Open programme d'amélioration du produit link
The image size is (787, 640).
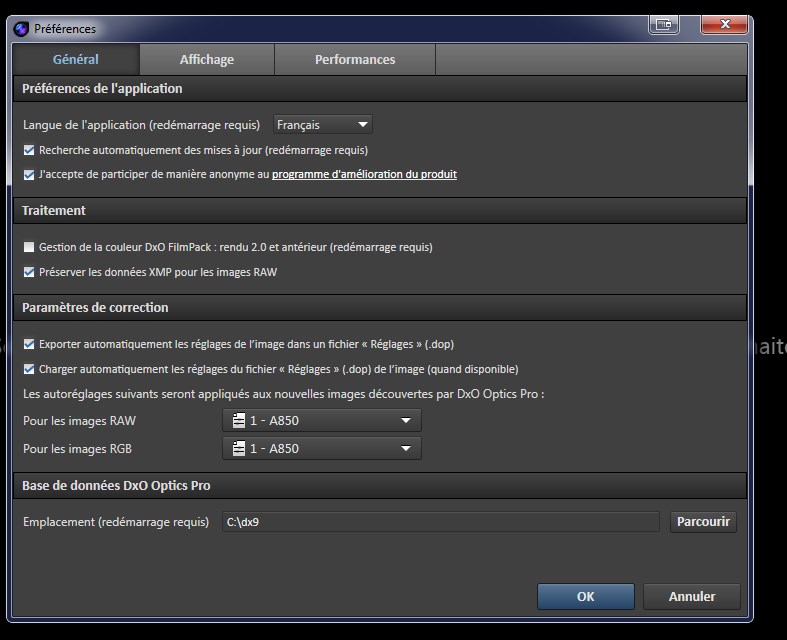(364, 174)
